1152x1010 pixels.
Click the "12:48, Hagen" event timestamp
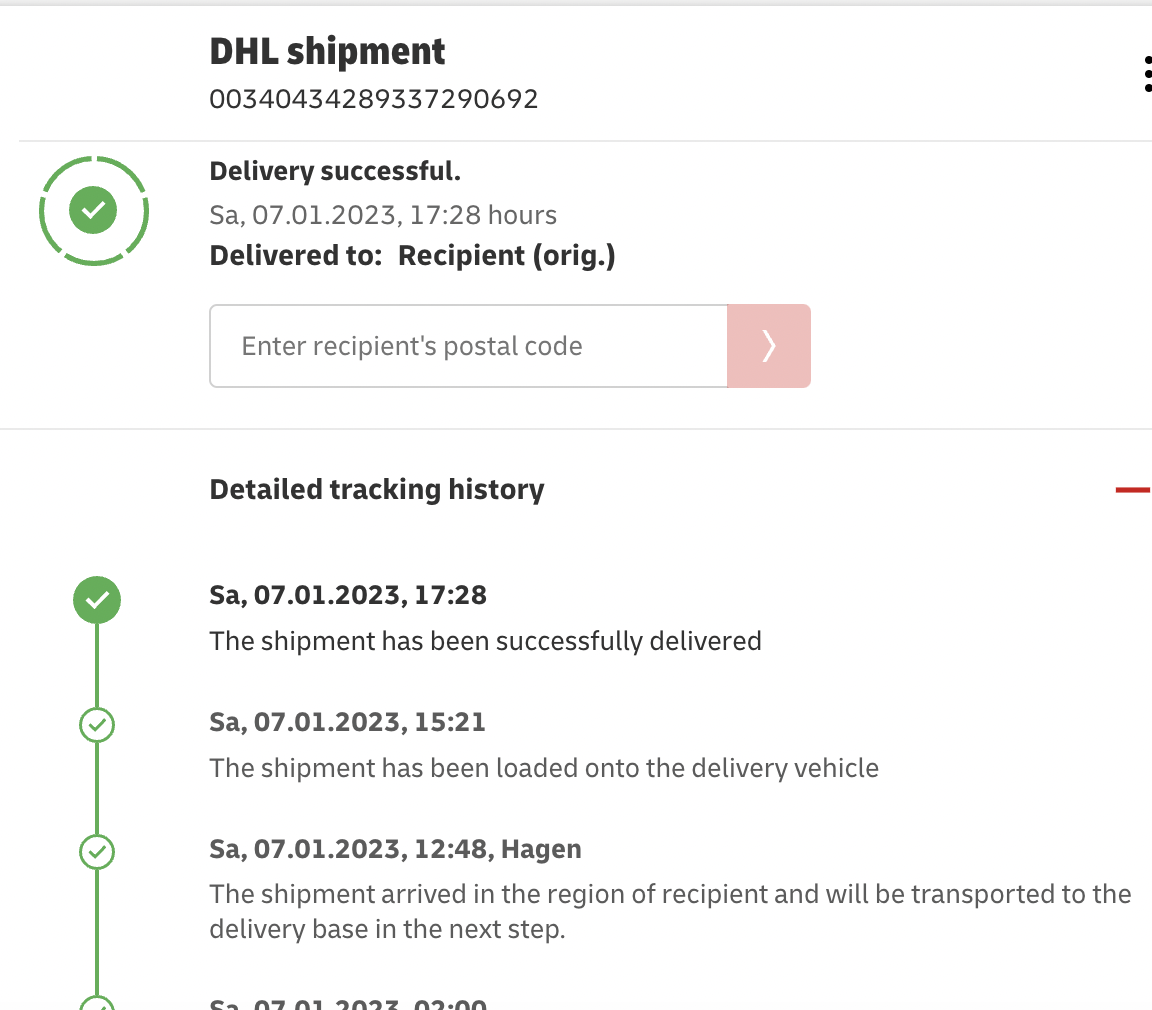coord(395,849)
